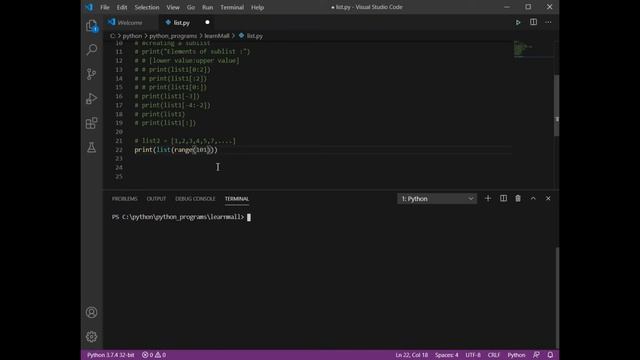Open the Run and Debug view
The width and height of the screenshot is (640, 360).
91,98
